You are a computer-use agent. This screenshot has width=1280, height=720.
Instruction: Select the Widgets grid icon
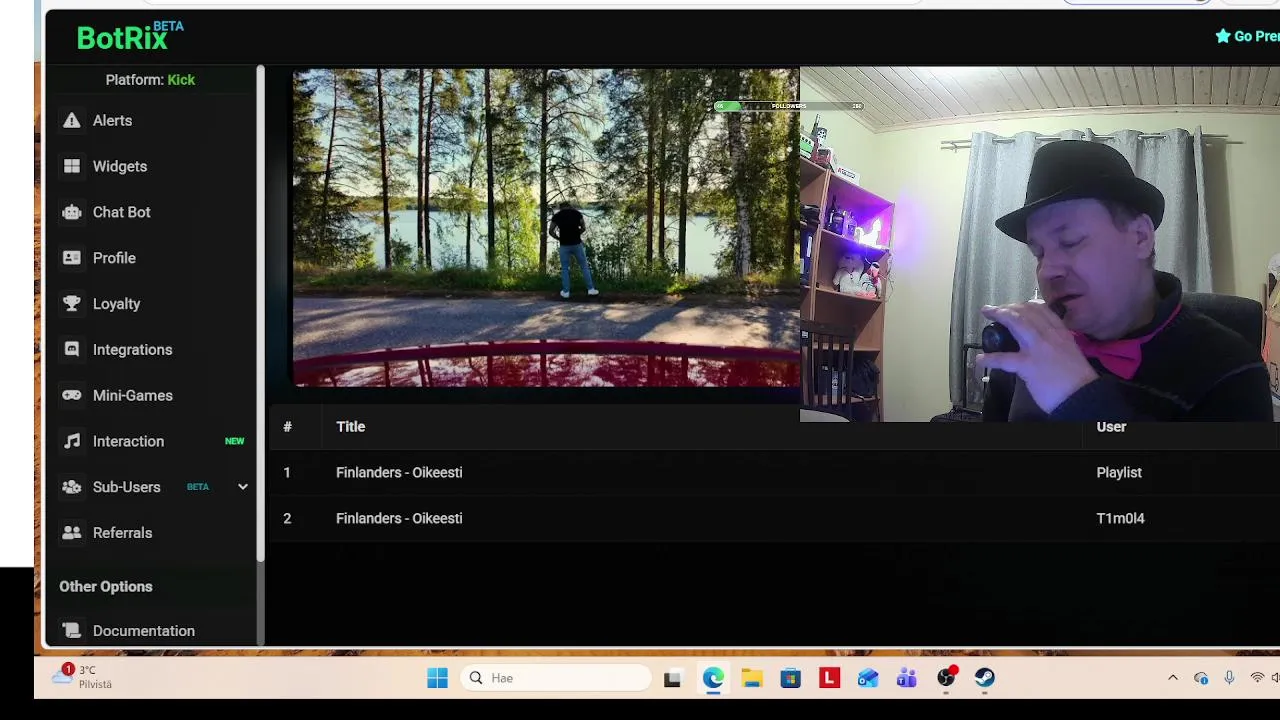point(72,166)
